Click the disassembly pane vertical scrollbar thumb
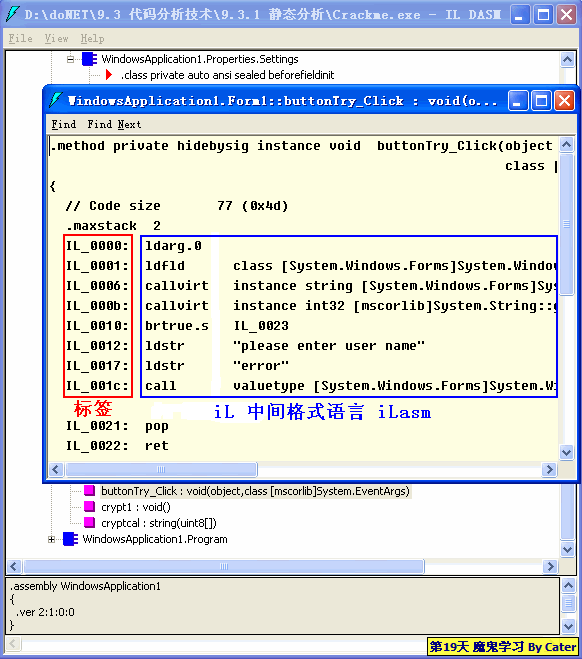 point(566,224)
